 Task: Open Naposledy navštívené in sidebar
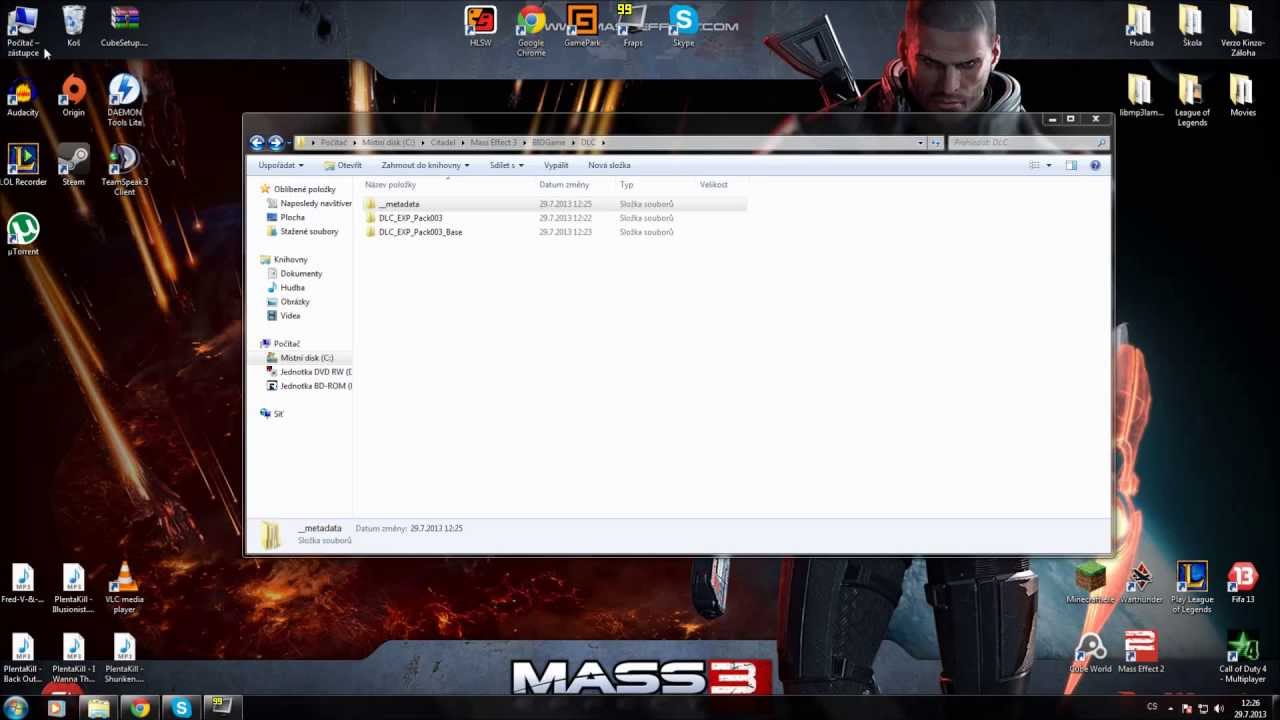(x=315, y=203)
